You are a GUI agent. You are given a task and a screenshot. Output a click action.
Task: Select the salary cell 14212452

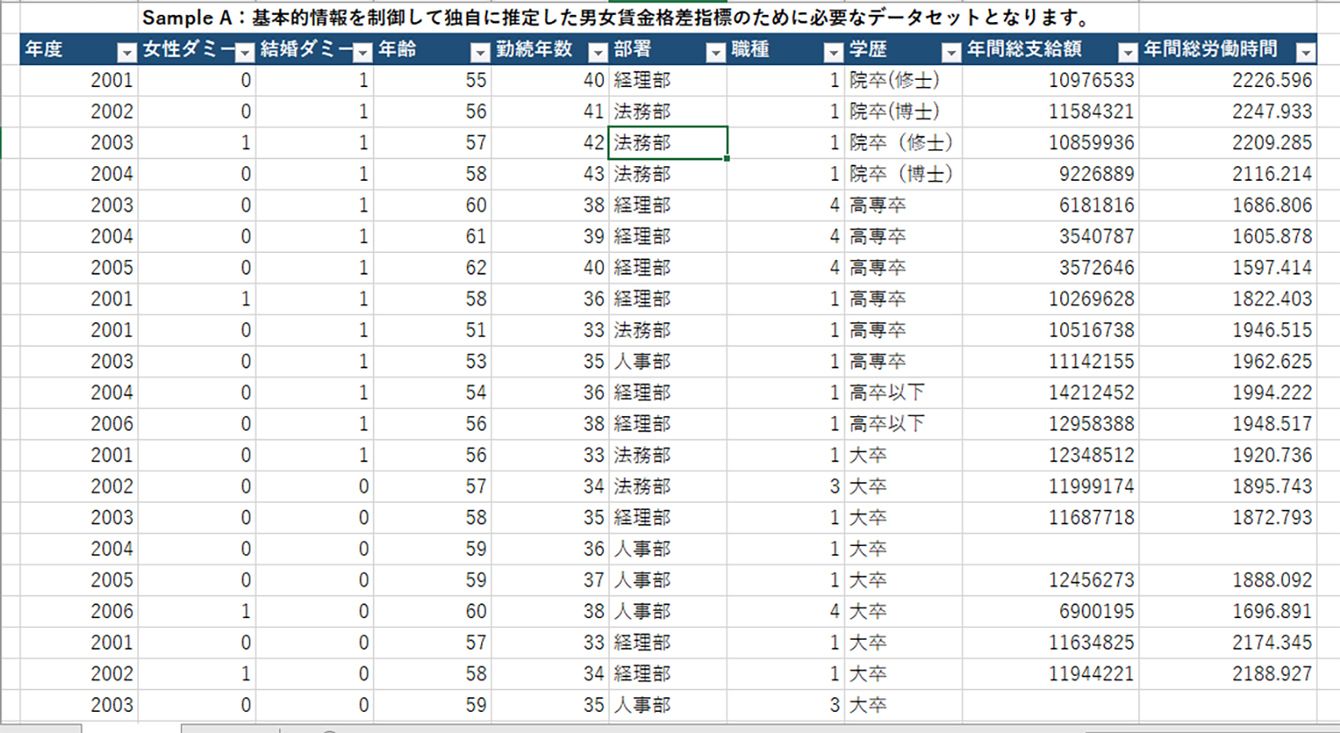(x=1049, y=393)
